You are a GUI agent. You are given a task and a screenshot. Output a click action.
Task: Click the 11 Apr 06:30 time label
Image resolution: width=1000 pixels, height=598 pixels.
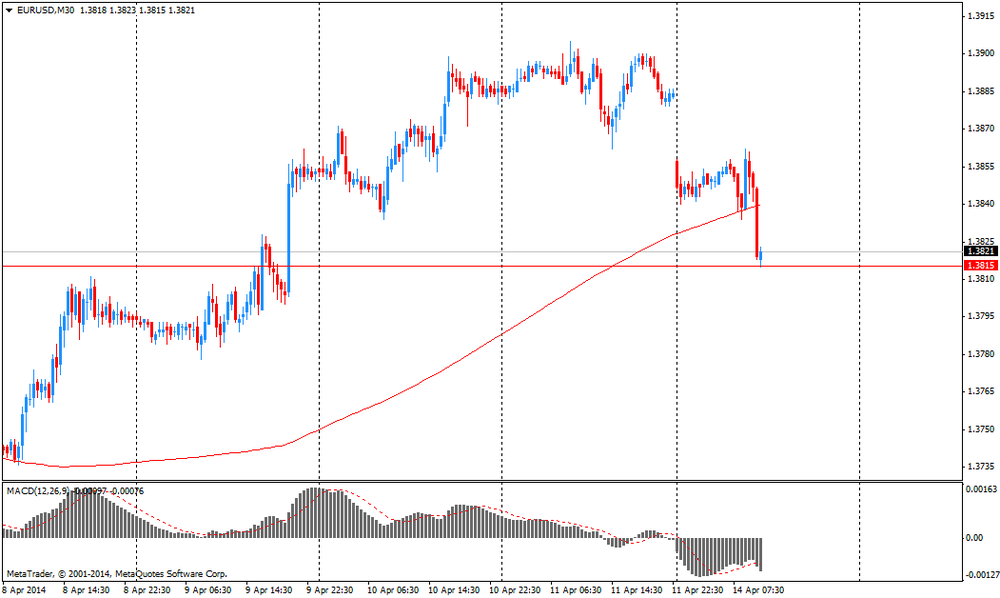[x=576, y=590]
